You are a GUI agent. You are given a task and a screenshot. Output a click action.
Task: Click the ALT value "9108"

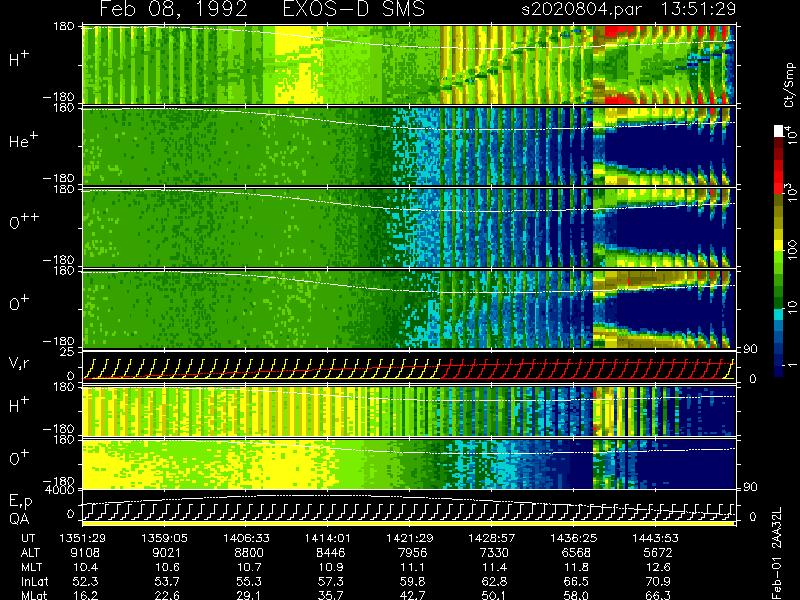85,553
